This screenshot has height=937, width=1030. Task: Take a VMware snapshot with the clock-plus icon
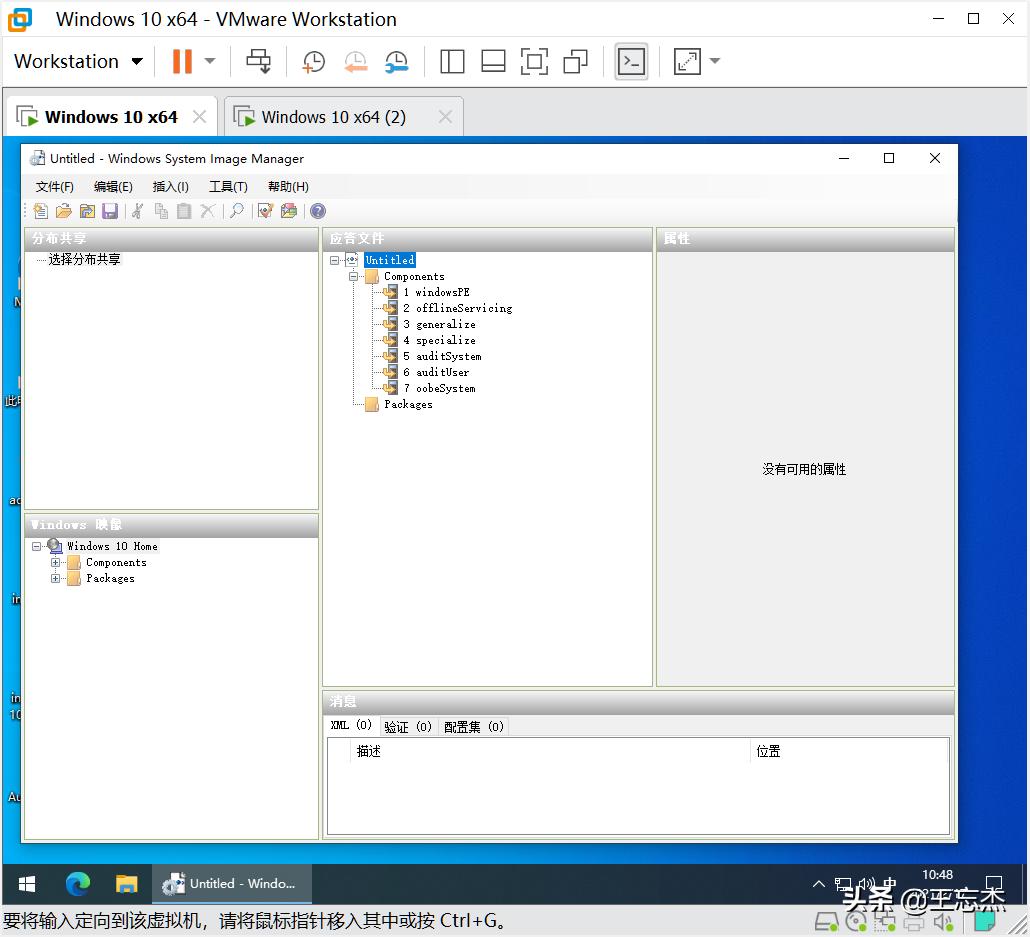(313, 61)
